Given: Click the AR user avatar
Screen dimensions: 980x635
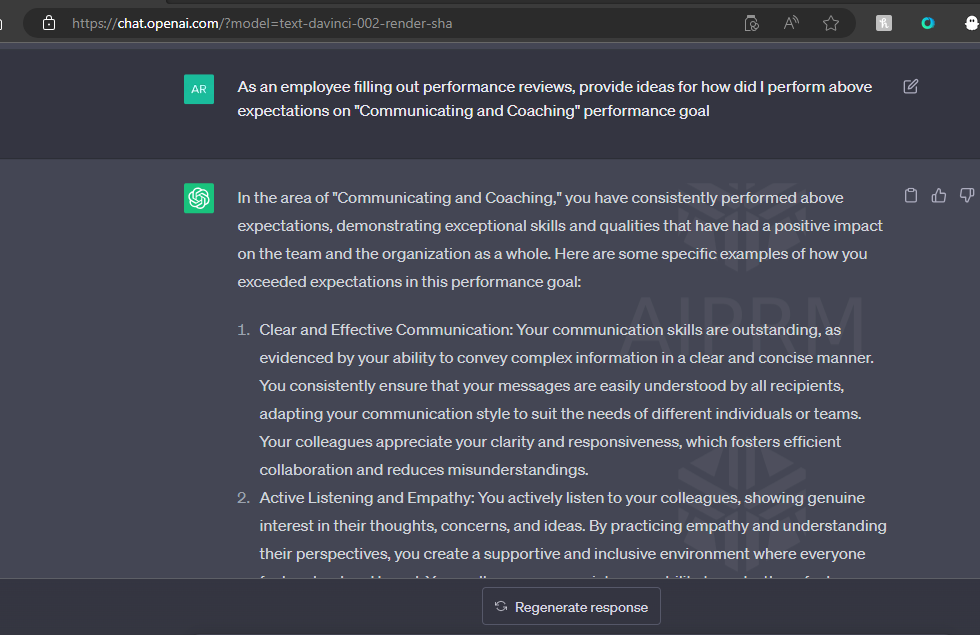Looking at the screenshot, I should pyautogui.click(x=199, y=89).
